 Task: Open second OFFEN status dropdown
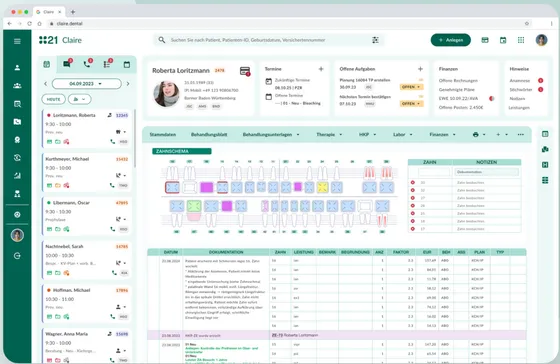tap(411, 104)
